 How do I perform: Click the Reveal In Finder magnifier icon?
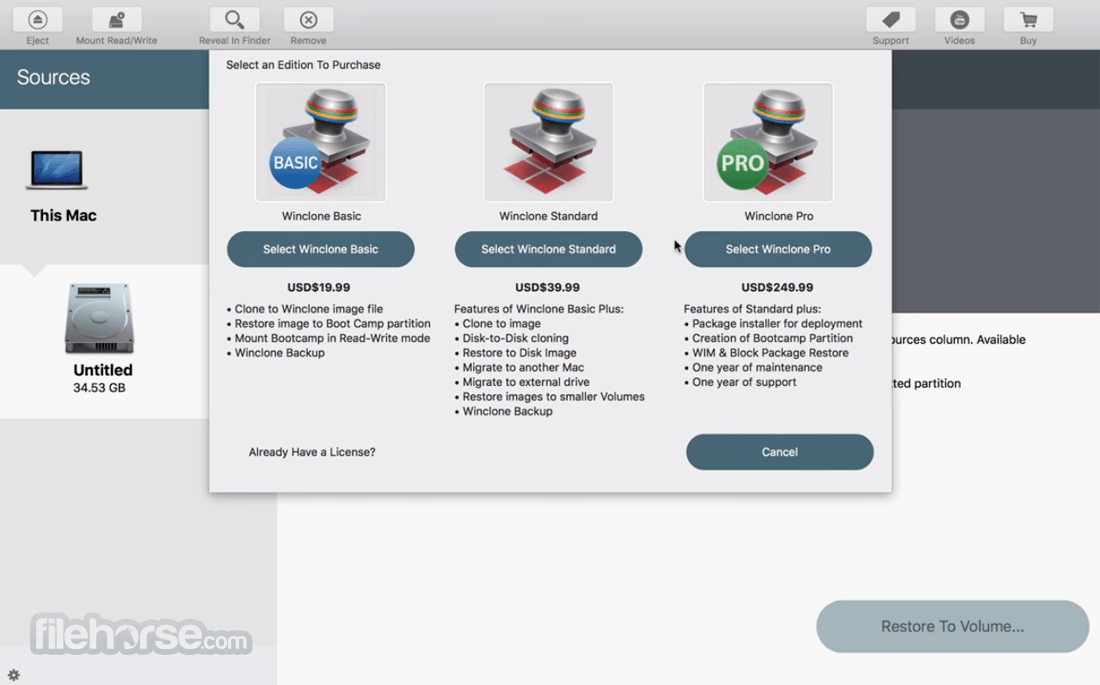[x=234, y=20]
